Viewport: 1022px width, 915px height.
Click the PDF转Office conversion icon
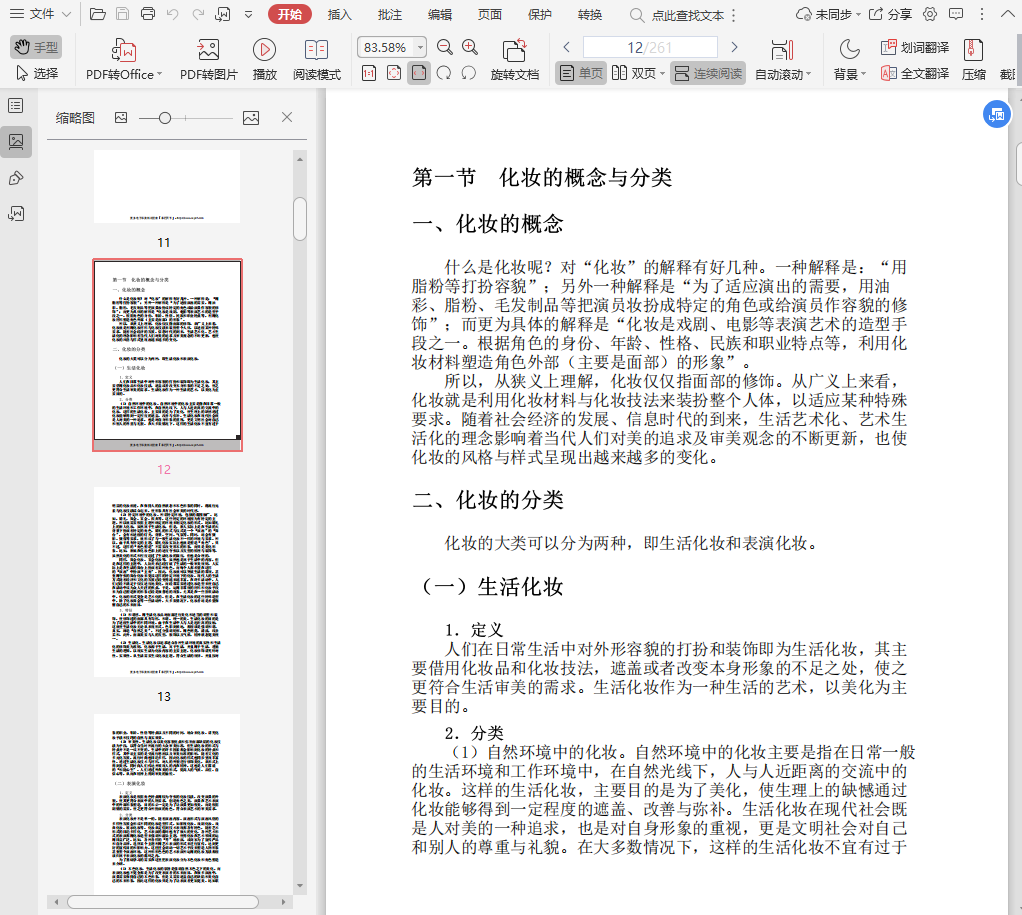tap(124, 50)
